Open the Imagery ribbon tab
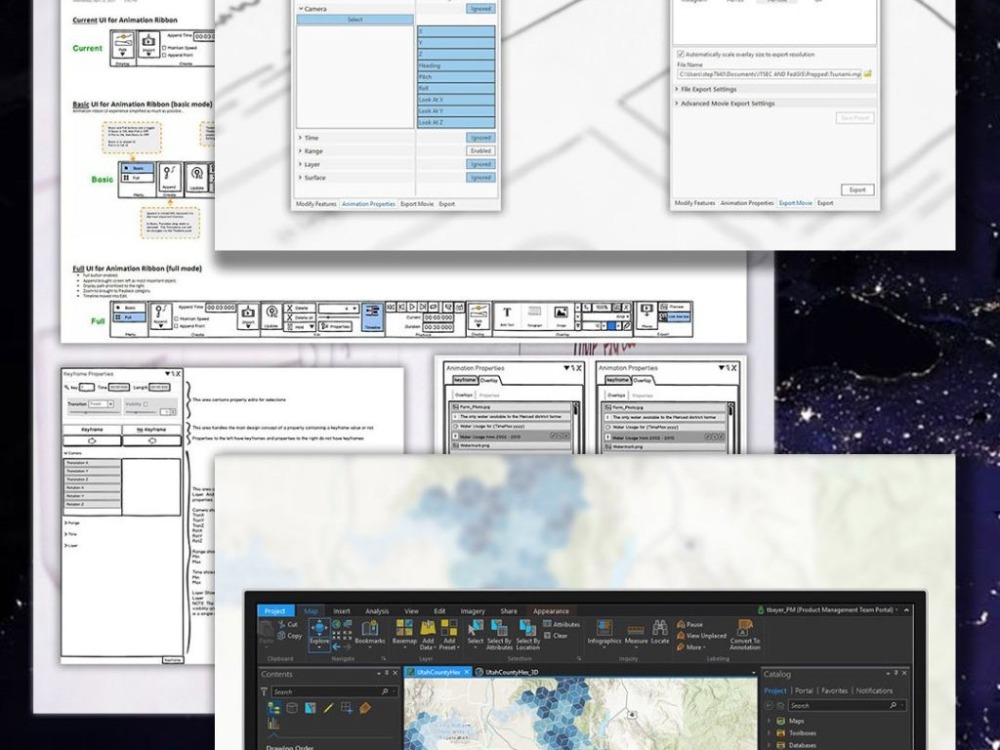The height and width of the screenshot is (750, 1000). [473, 611]
